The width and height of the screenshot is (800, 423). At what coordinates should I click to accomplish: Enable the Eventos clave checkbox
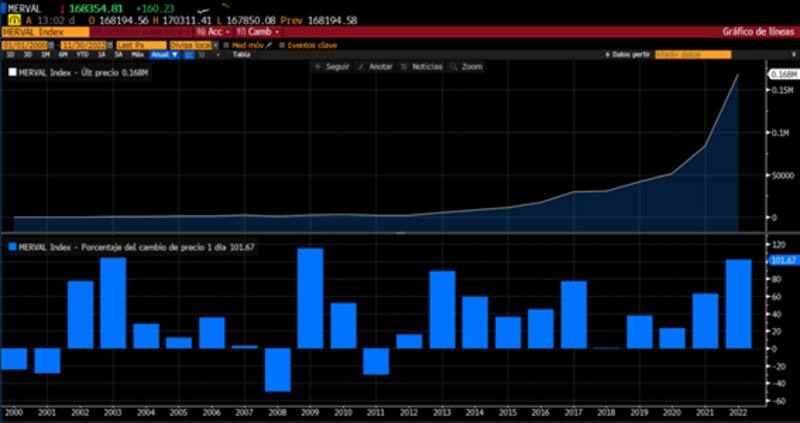coord(281,44)
